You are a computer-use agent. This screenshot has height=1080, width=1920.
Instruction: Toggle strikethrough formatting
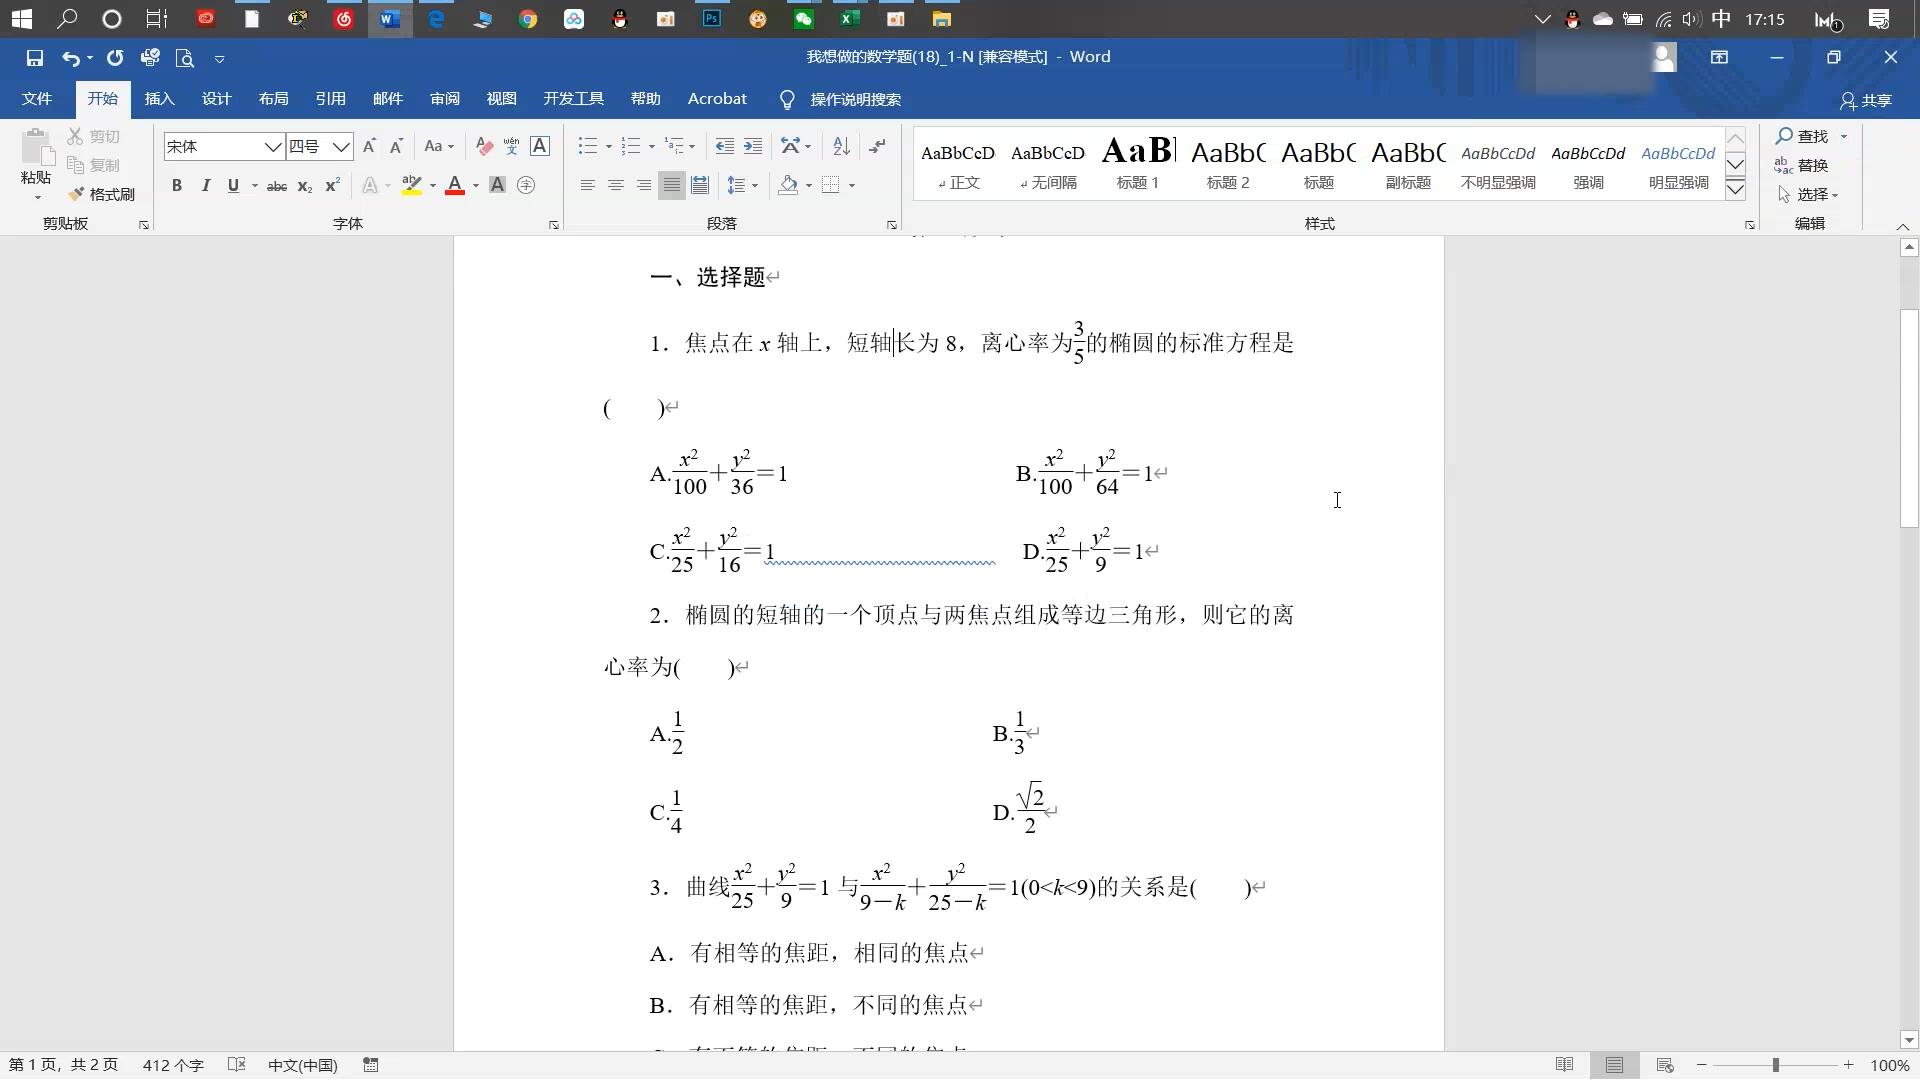(x=277, y=186)
